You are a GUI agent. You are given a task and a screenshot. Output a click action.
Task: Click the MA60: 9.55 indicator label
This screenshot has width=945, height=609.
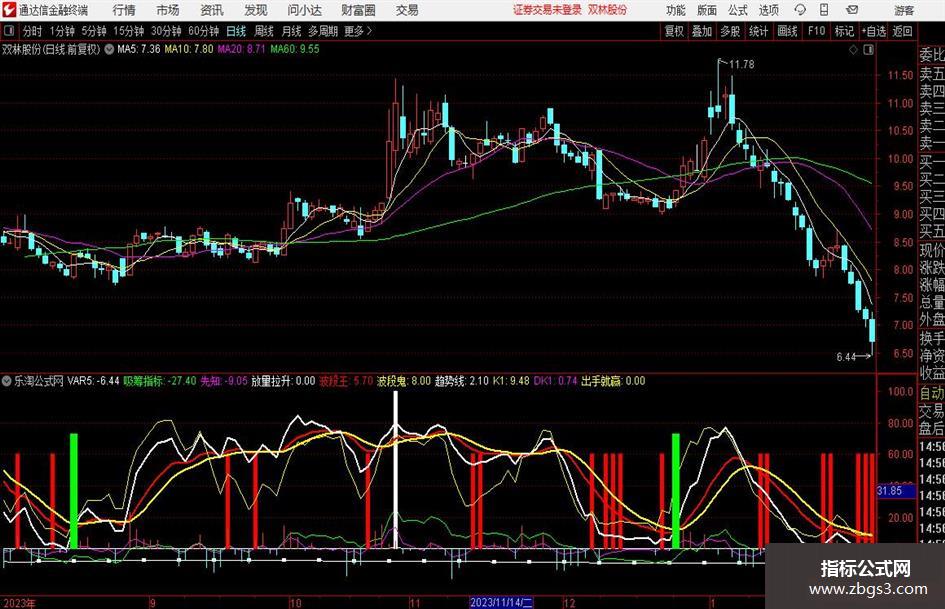point(295,49)
